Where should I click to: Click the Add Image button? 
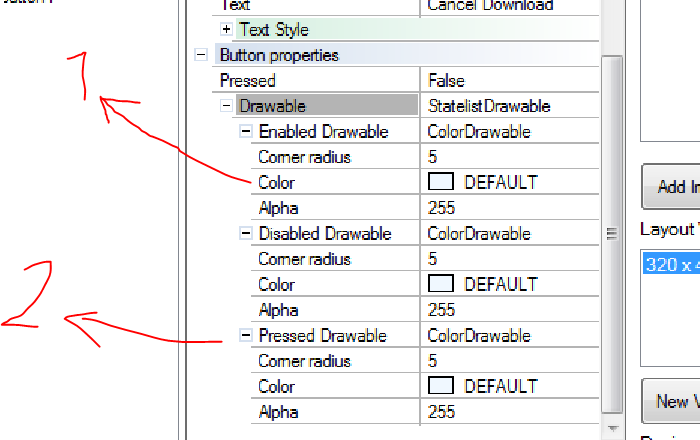coord(672,187)
